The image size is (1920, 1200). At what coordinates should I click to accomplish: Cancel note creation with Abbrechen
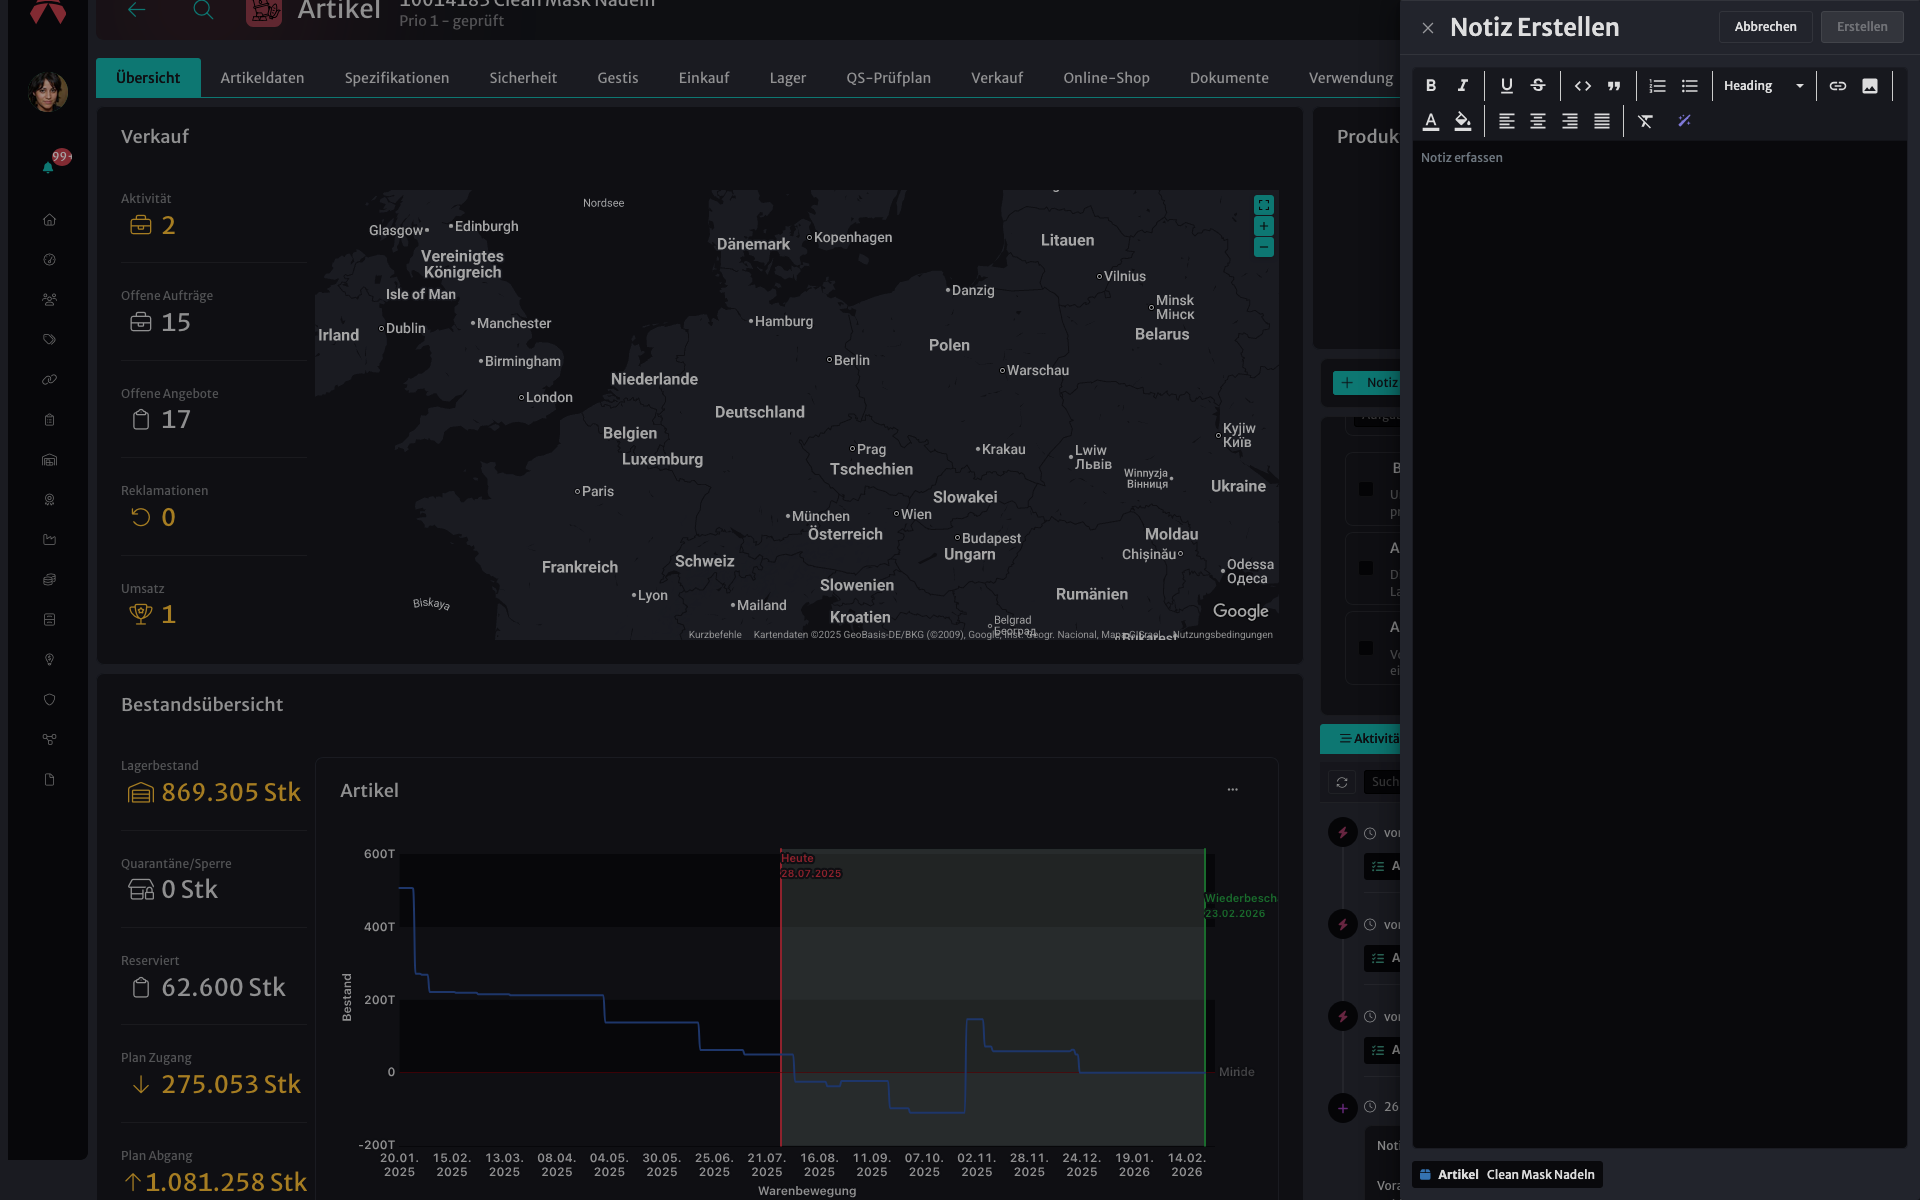[x=1765, y=27]
